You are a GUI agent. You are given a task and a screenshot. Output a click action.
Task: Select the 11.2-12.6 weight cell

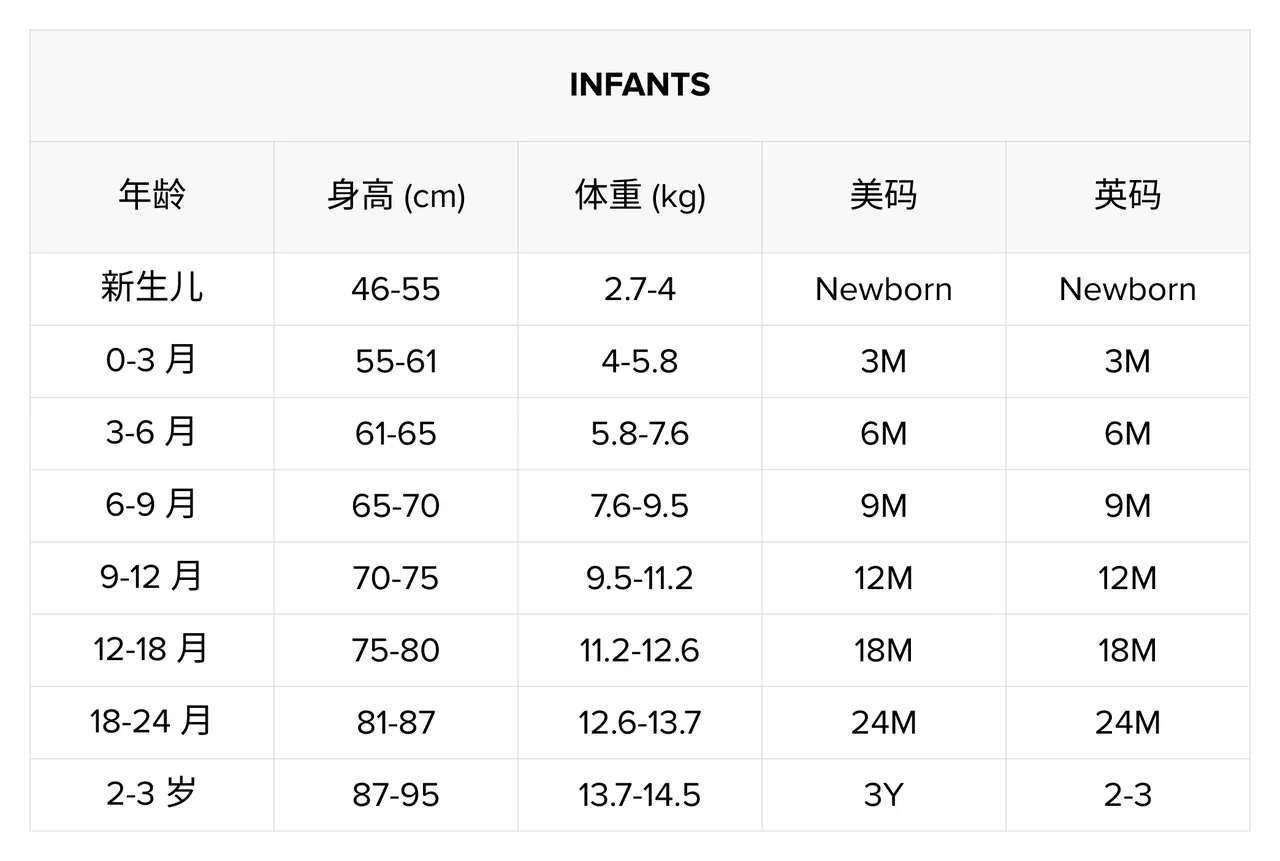pos(640,651)
